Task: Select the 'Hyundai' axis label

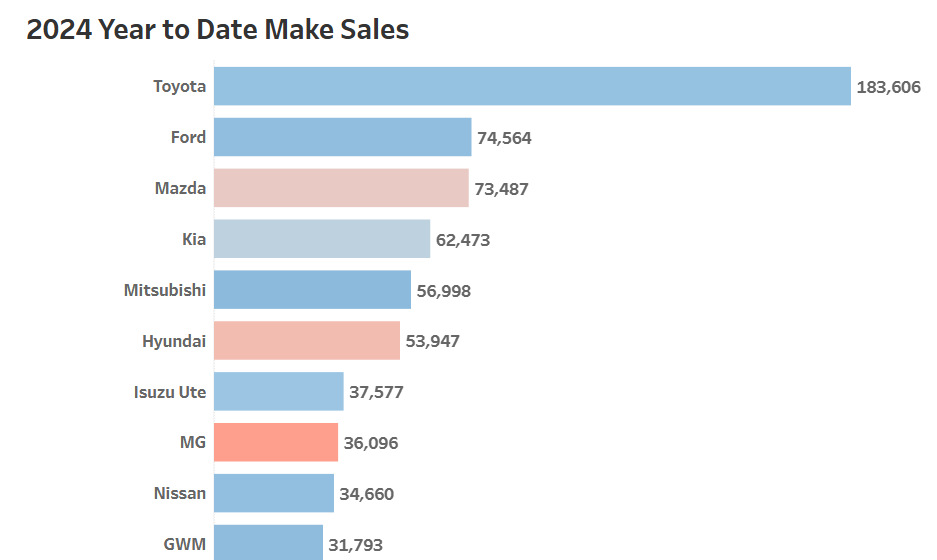Action: (174, 341)
